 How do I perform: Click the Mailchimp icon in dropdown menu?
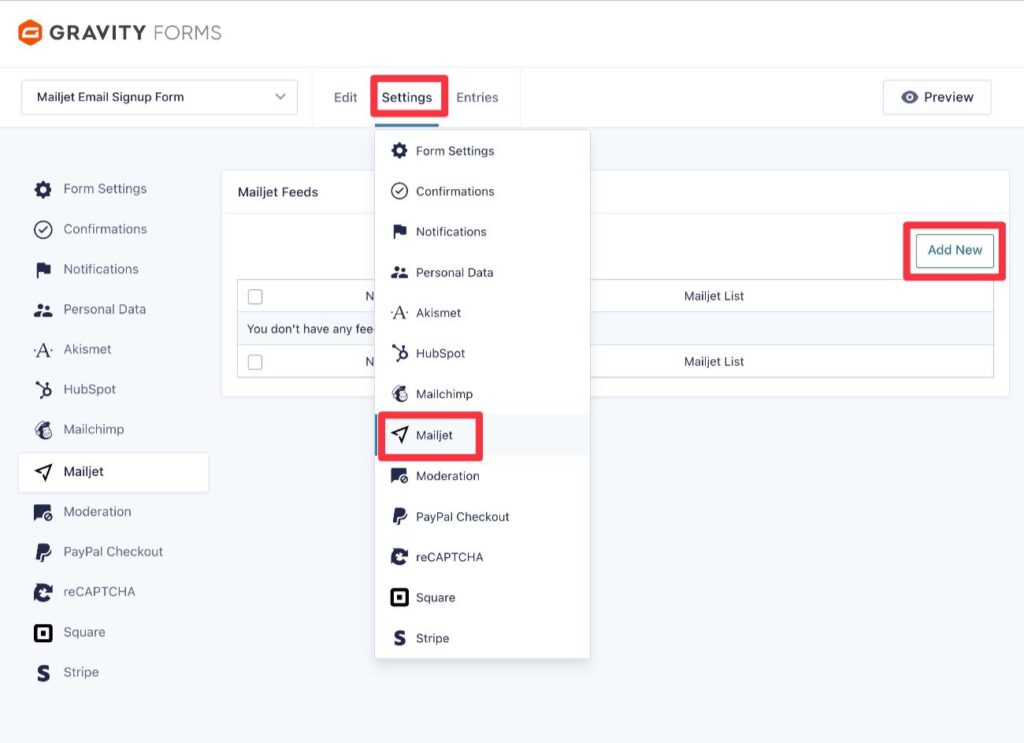click(x=399, y=394)
